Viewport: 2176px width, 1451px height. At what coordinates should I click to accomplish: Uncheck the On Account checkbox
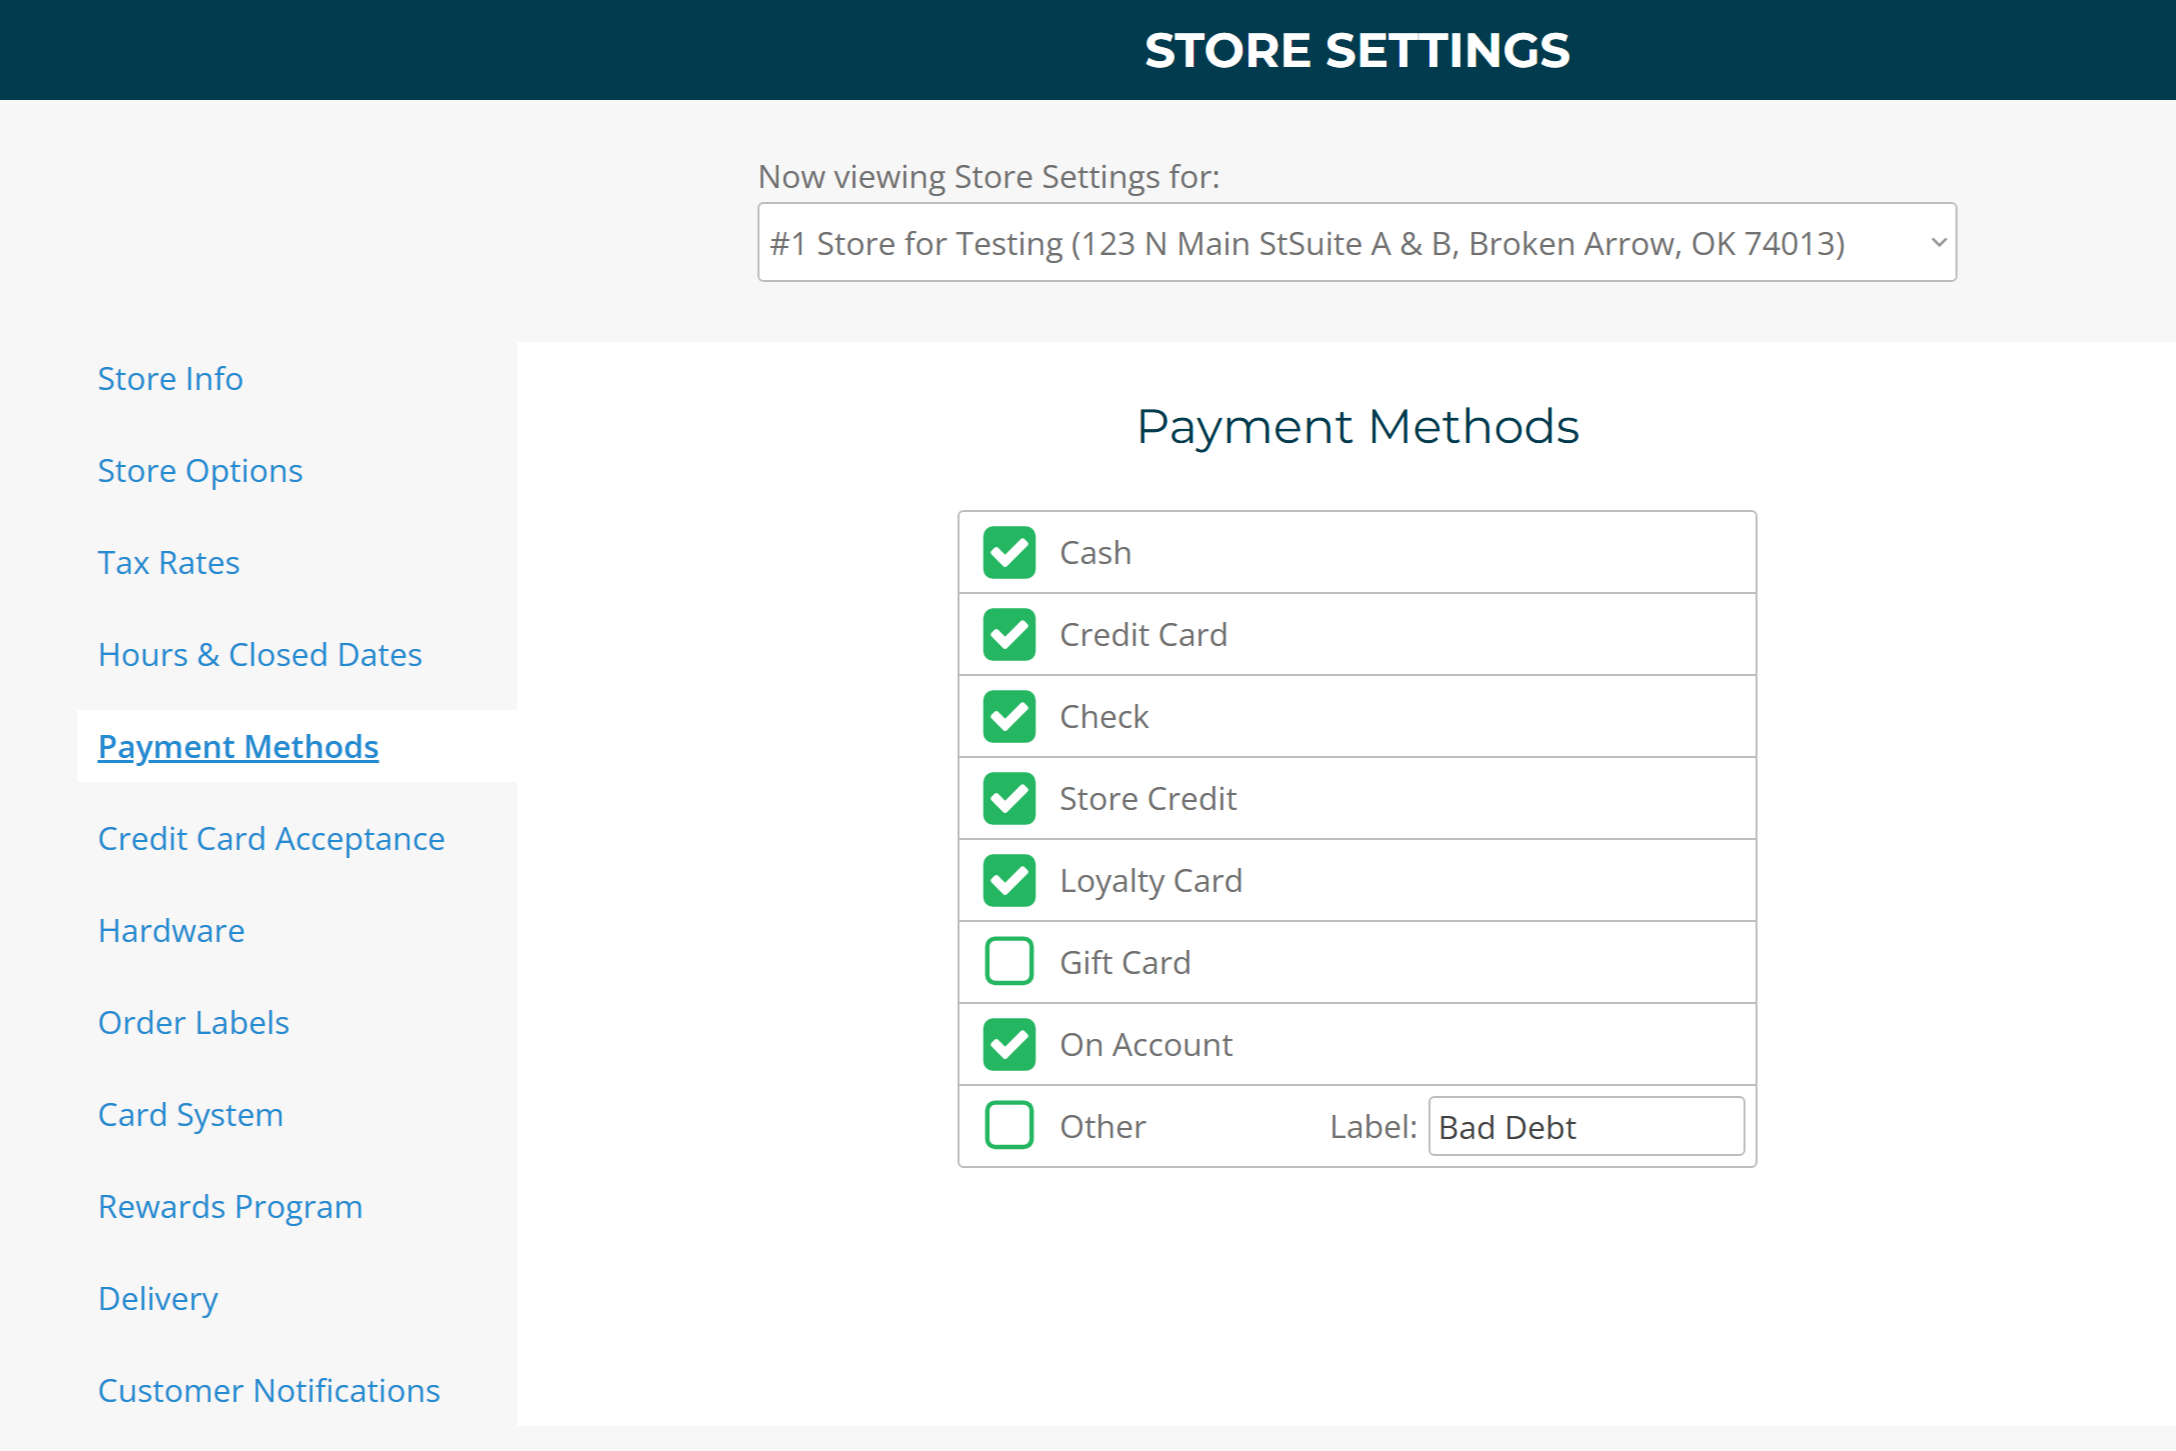tap(1008, 1045)
